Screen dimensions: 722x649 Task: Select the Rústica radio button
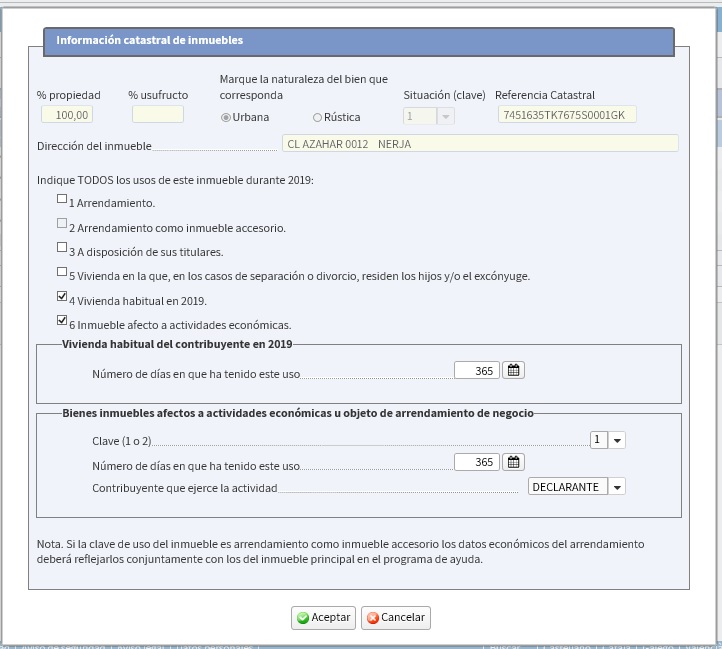[x=318, y=117]
